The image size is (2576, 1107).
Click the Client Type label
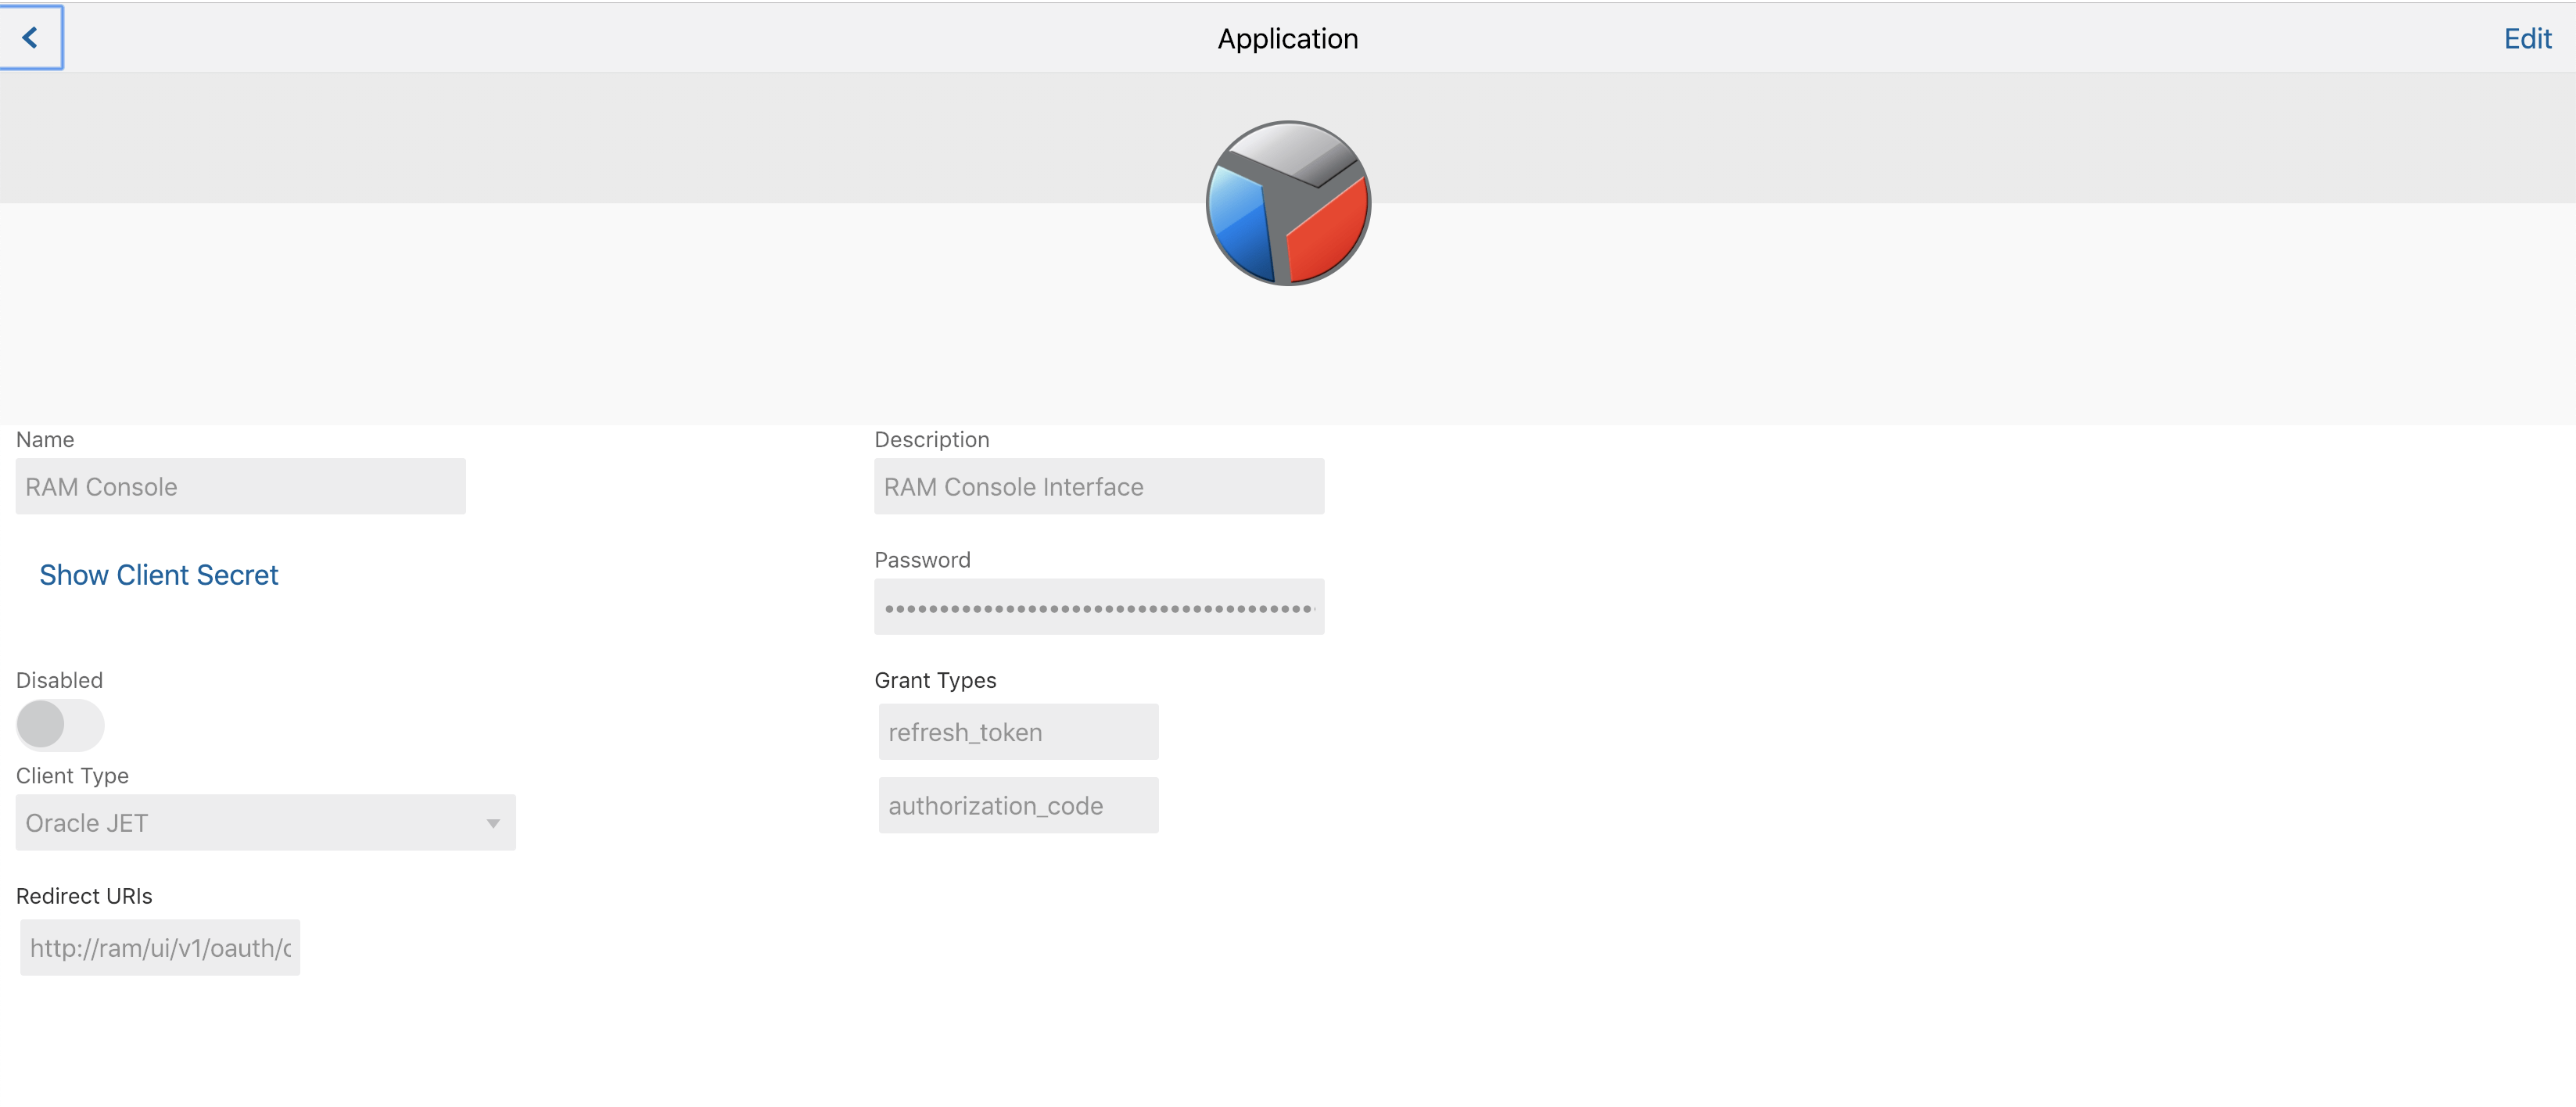click(x=72, y=776)
